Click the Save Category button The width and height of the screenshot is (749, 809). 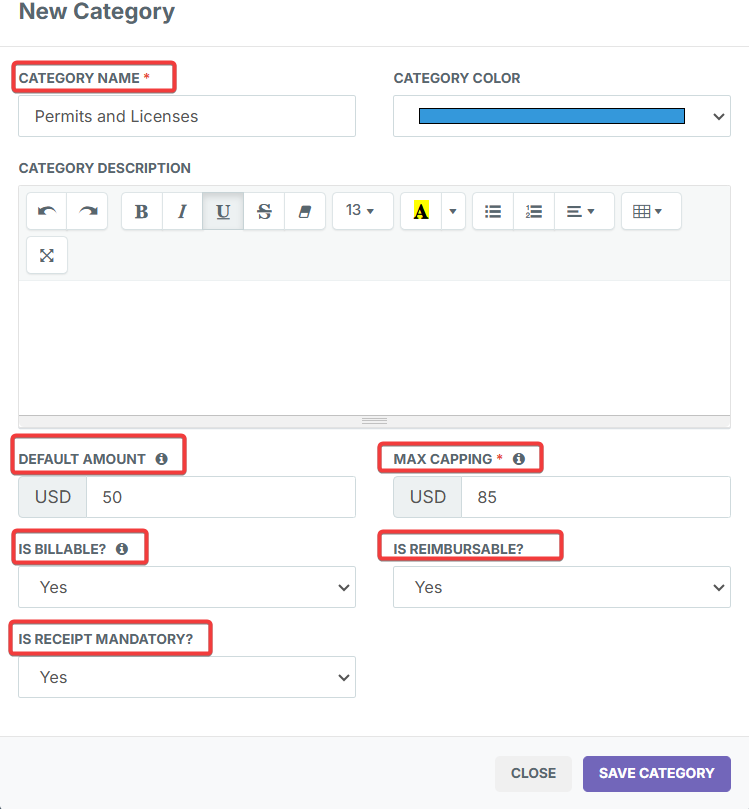pyautogui.click(x=656, y=773)
